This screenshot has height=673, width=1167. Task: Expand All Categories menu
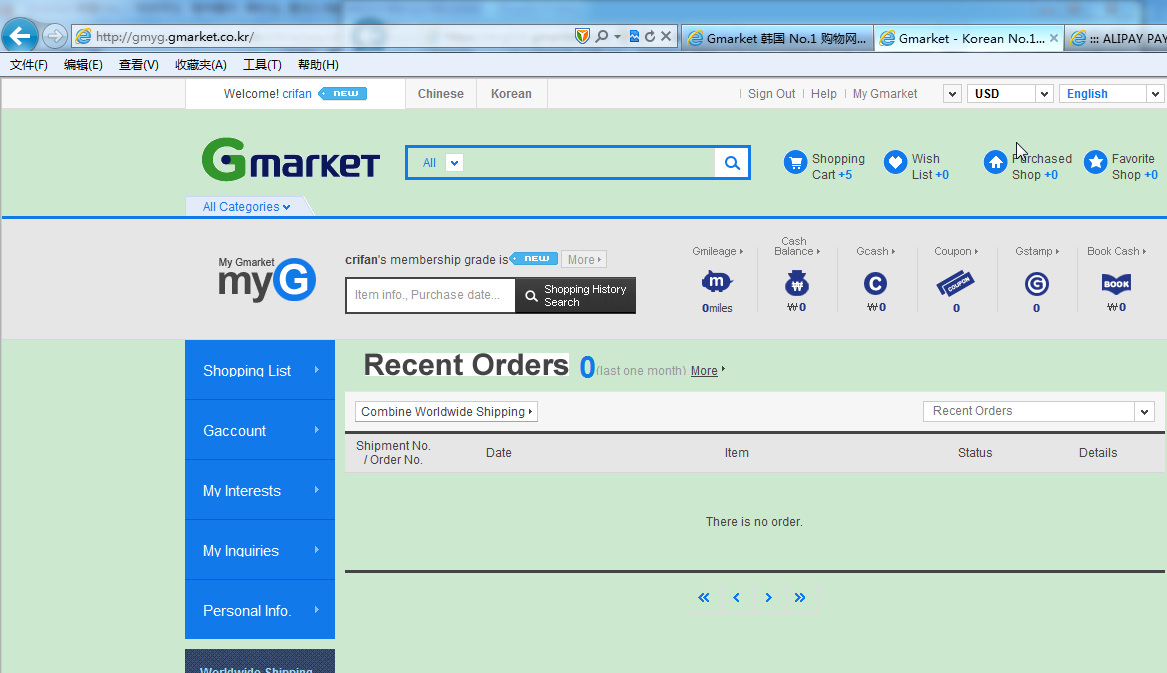[x=246, y=207]
